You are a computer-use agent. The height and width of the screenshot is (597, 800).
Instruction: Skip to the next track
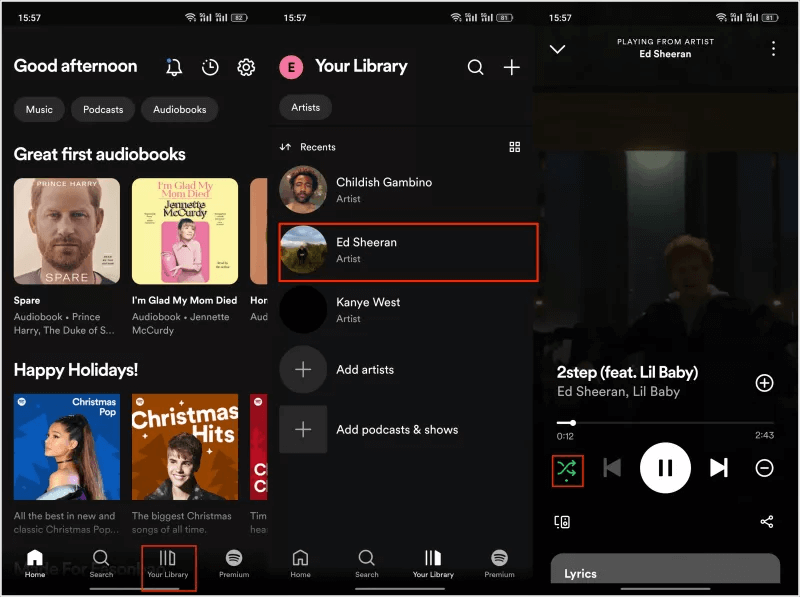[x=718, y=467]
